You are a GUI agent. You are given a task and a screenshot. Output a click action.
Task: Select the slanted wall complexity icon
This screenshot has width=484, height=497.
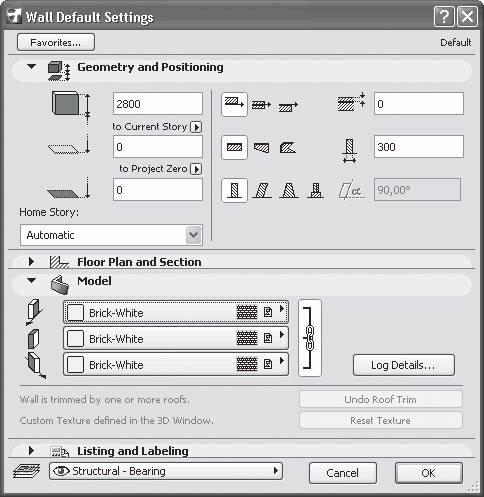tap(262, 191)
